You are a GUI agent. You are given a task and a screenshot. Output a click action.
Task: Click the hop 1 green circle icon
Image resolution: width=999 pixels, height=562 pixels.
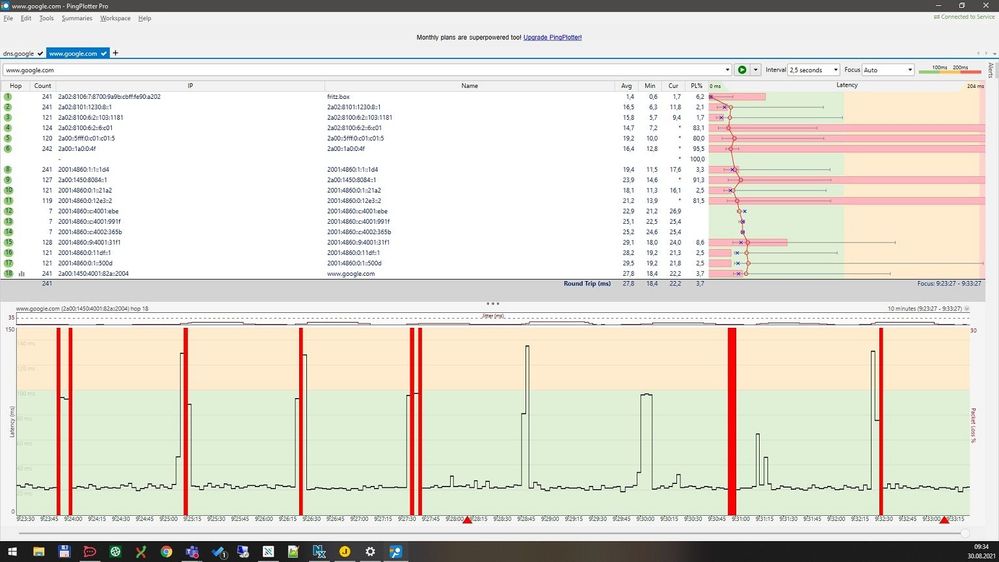pos(8,97)
